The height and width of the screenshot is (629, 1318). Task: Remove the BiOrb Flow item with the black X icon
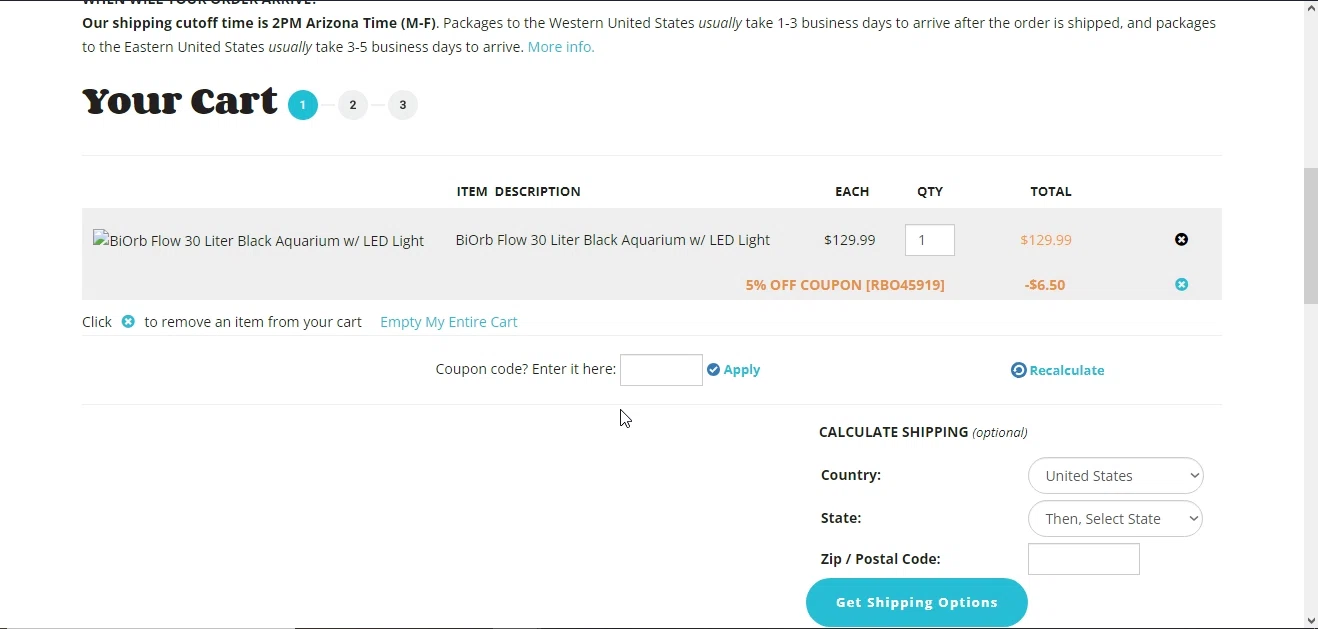[x=1181, y=240]
